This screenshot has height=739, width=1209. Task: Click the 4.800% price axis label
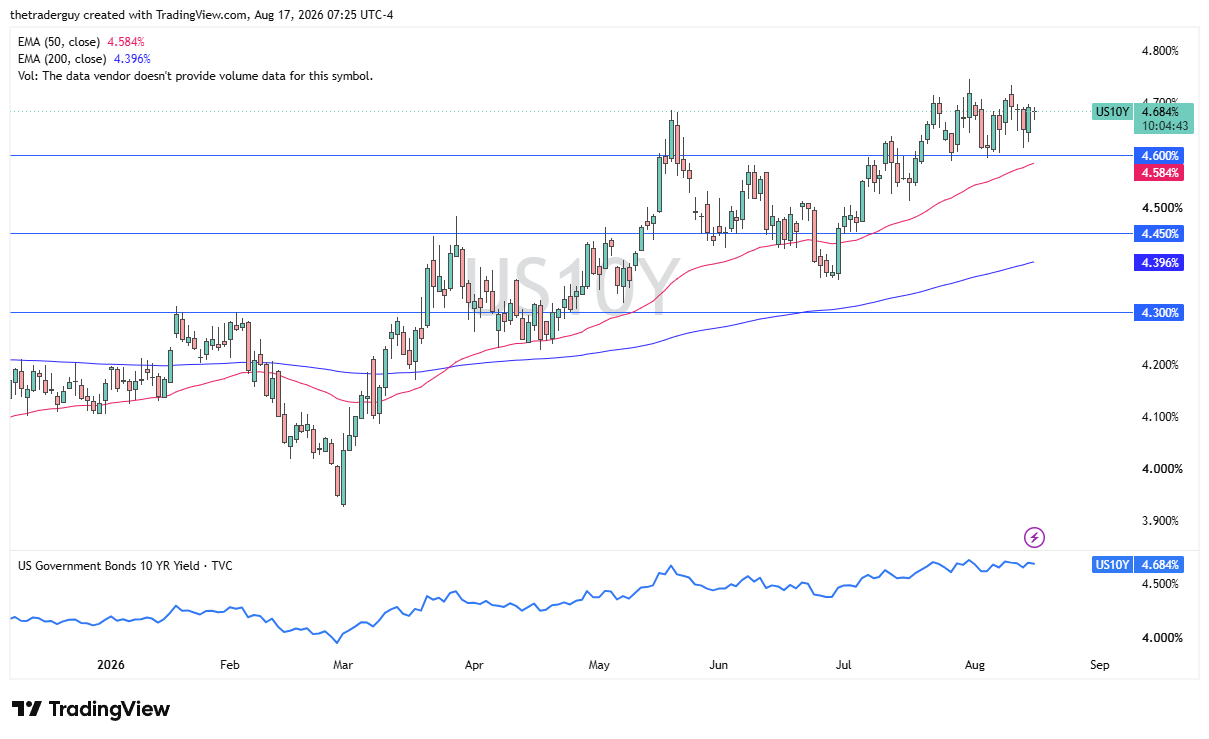pos(1160,51)
